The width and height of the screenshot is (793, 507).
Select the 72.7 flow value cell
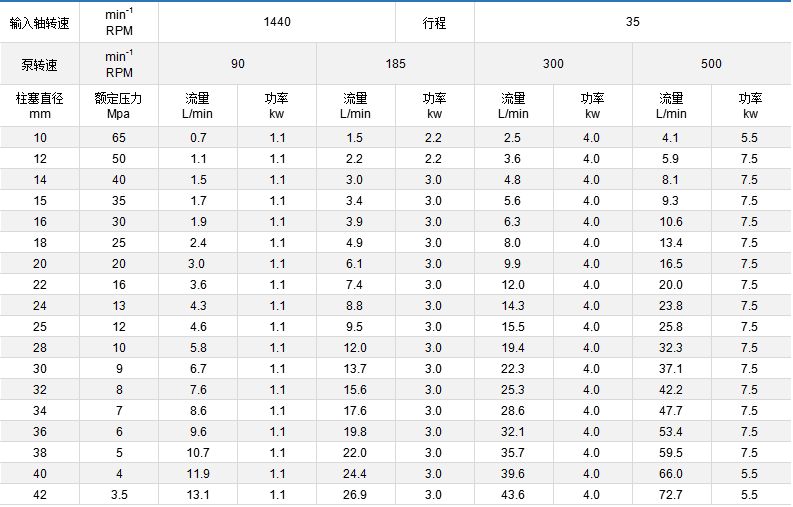[x=671, y=495]
